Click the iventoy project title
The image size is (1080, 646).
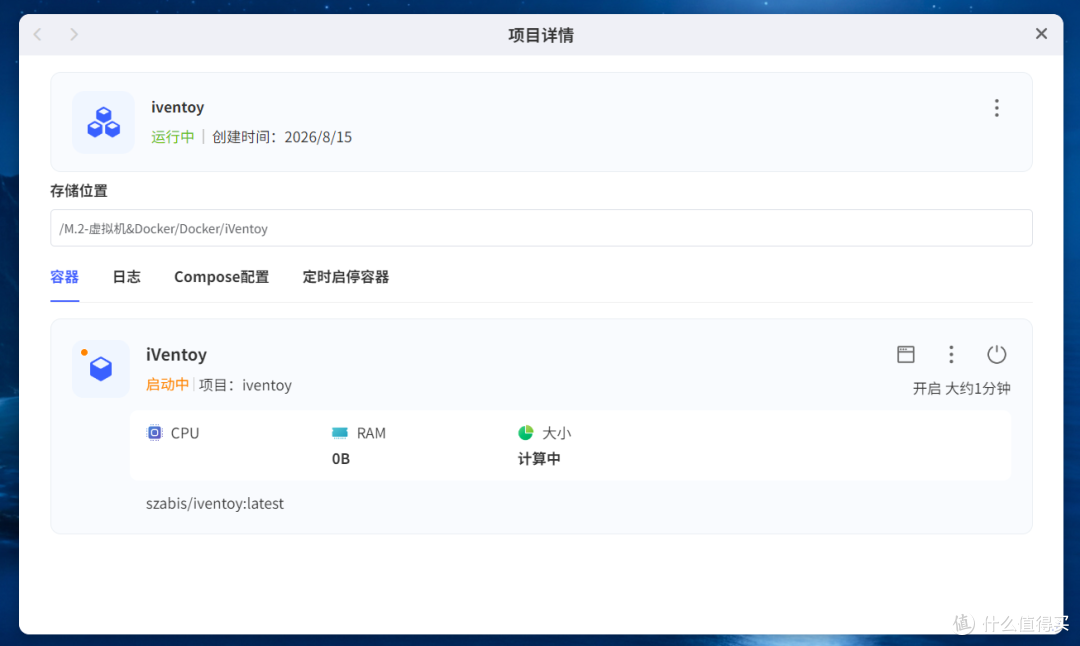pyautogui.click(x=178, y=107)
